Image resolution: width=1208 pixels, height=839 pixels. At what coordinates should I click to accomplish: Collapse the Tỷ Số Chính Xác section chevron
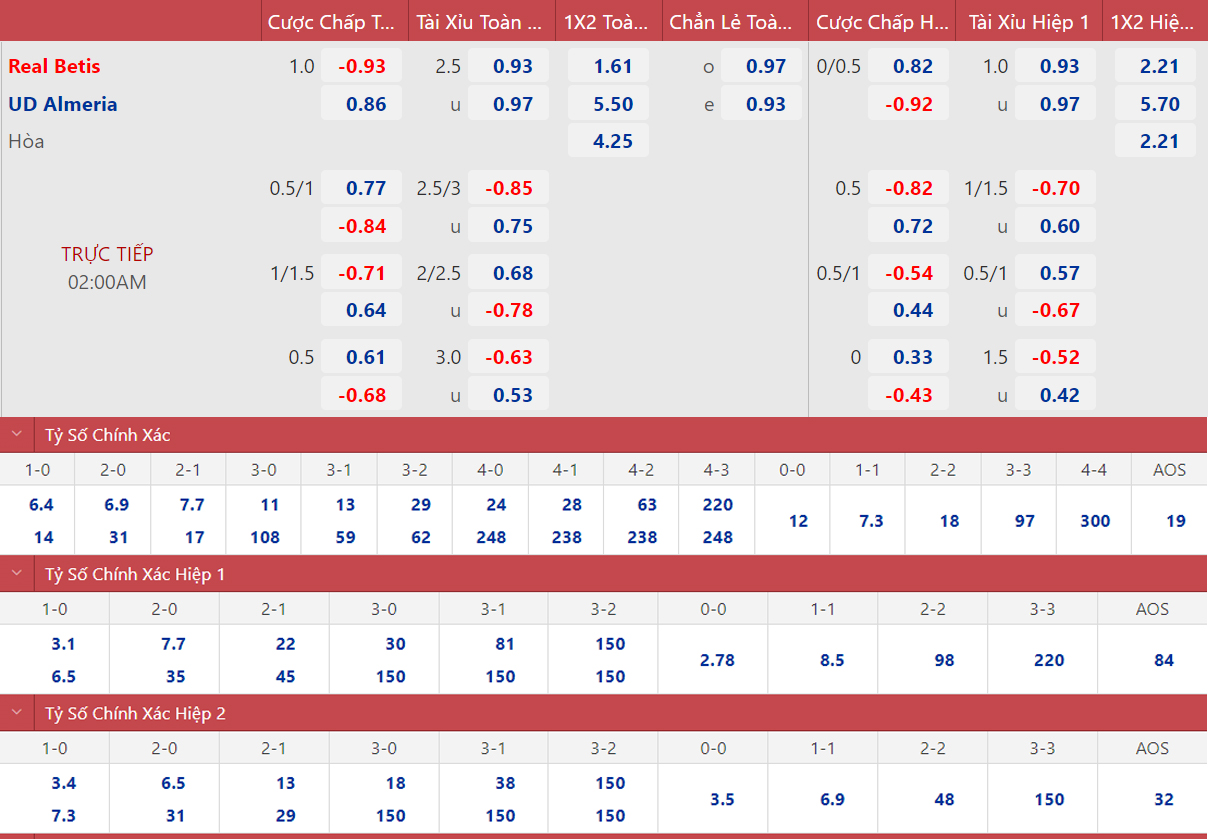click(17, 435)
